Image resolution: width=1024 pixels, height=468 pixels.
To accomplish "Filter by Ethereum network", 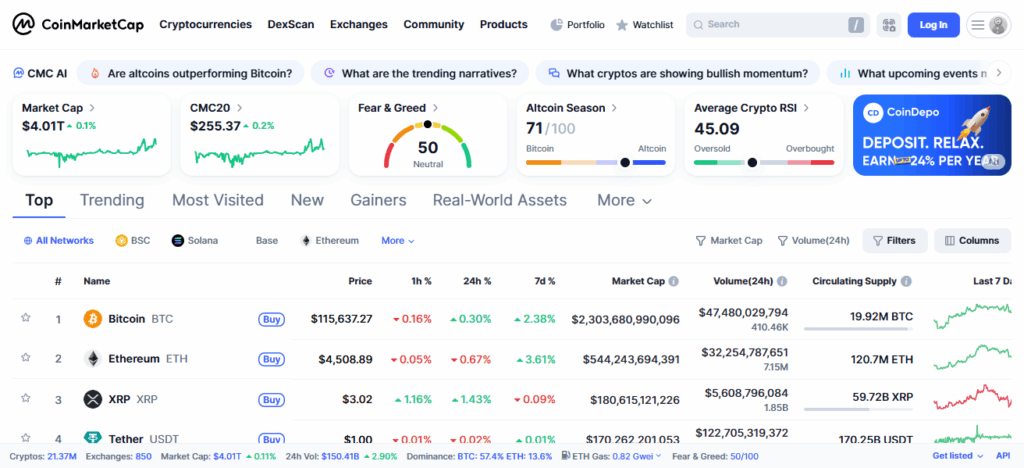I will (x=330, y=240).
